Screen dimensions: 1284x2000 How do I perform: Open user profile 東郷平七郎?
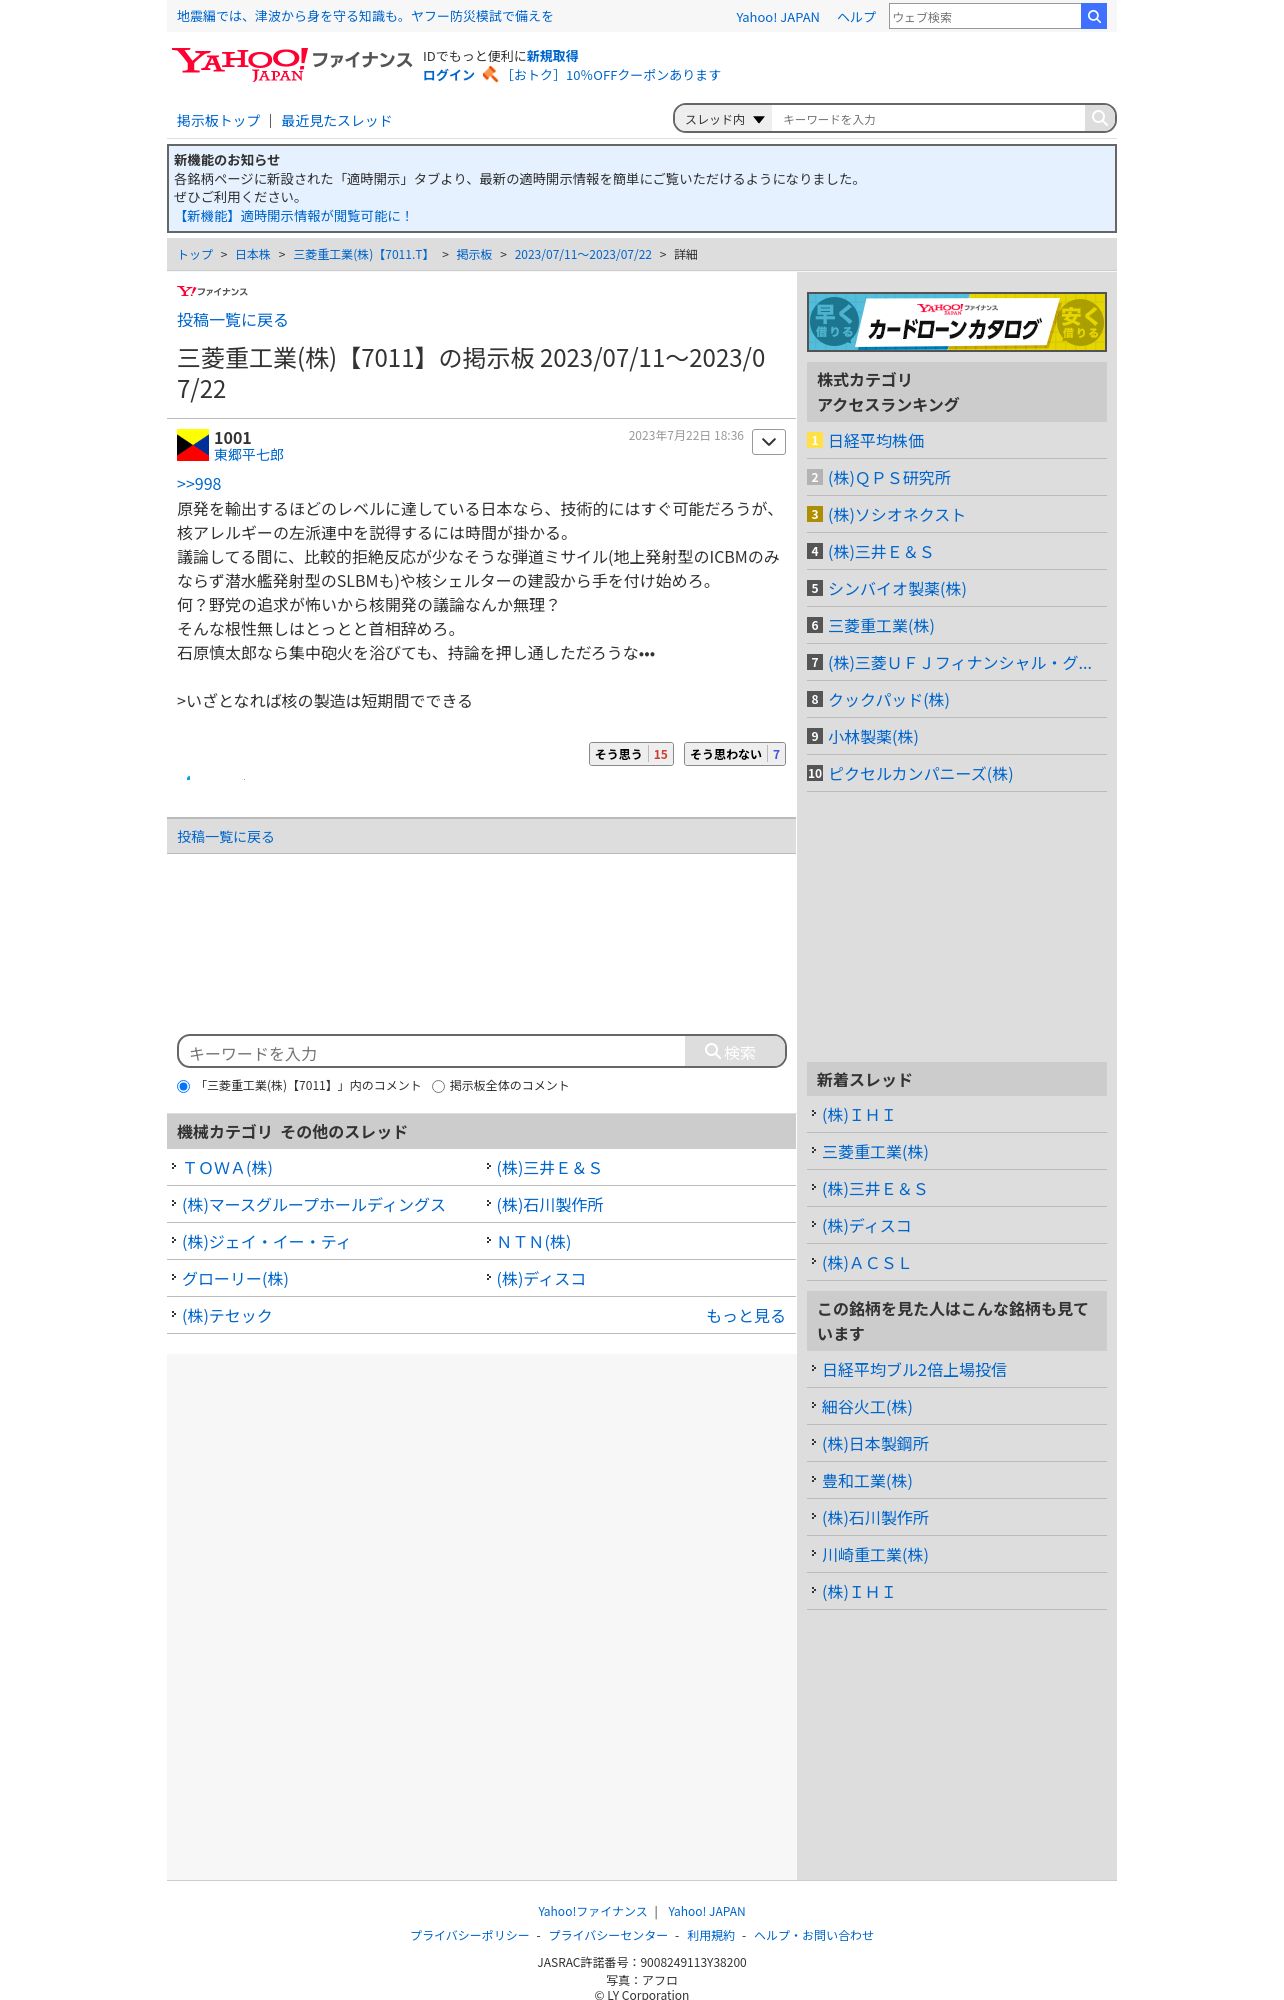(249, 455)
